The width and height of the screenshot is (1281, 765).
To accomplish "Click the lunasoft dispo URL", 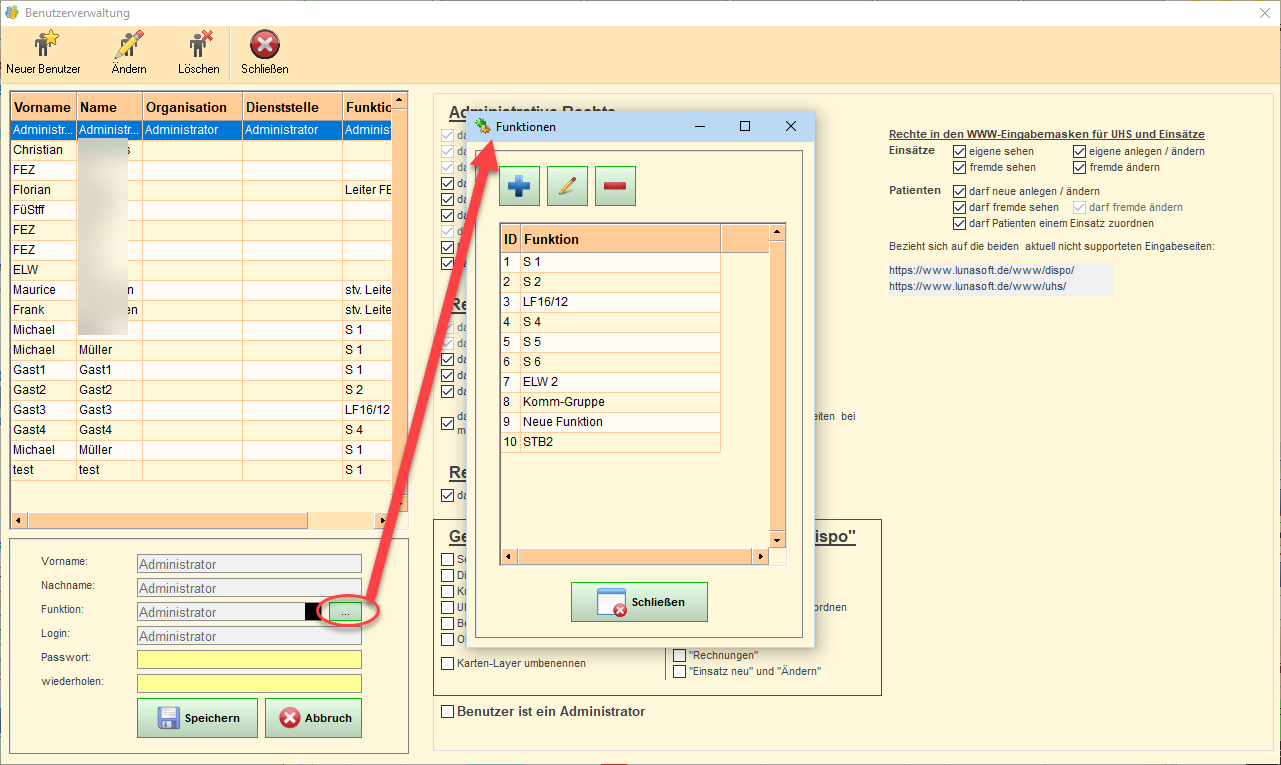I will tap(982, 270).
